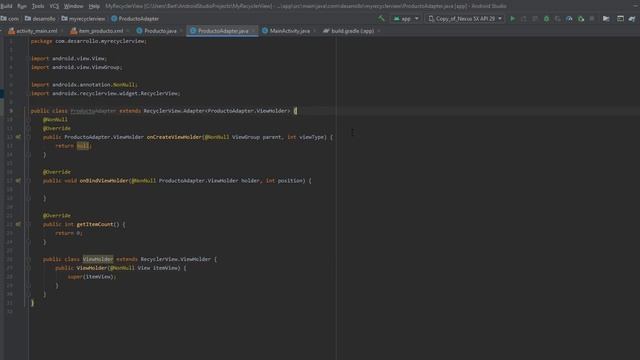The width and height of the screenshot is (640, 360).
Task: Collapse the ViewHolder constructor fold marker
Action: 29,268
